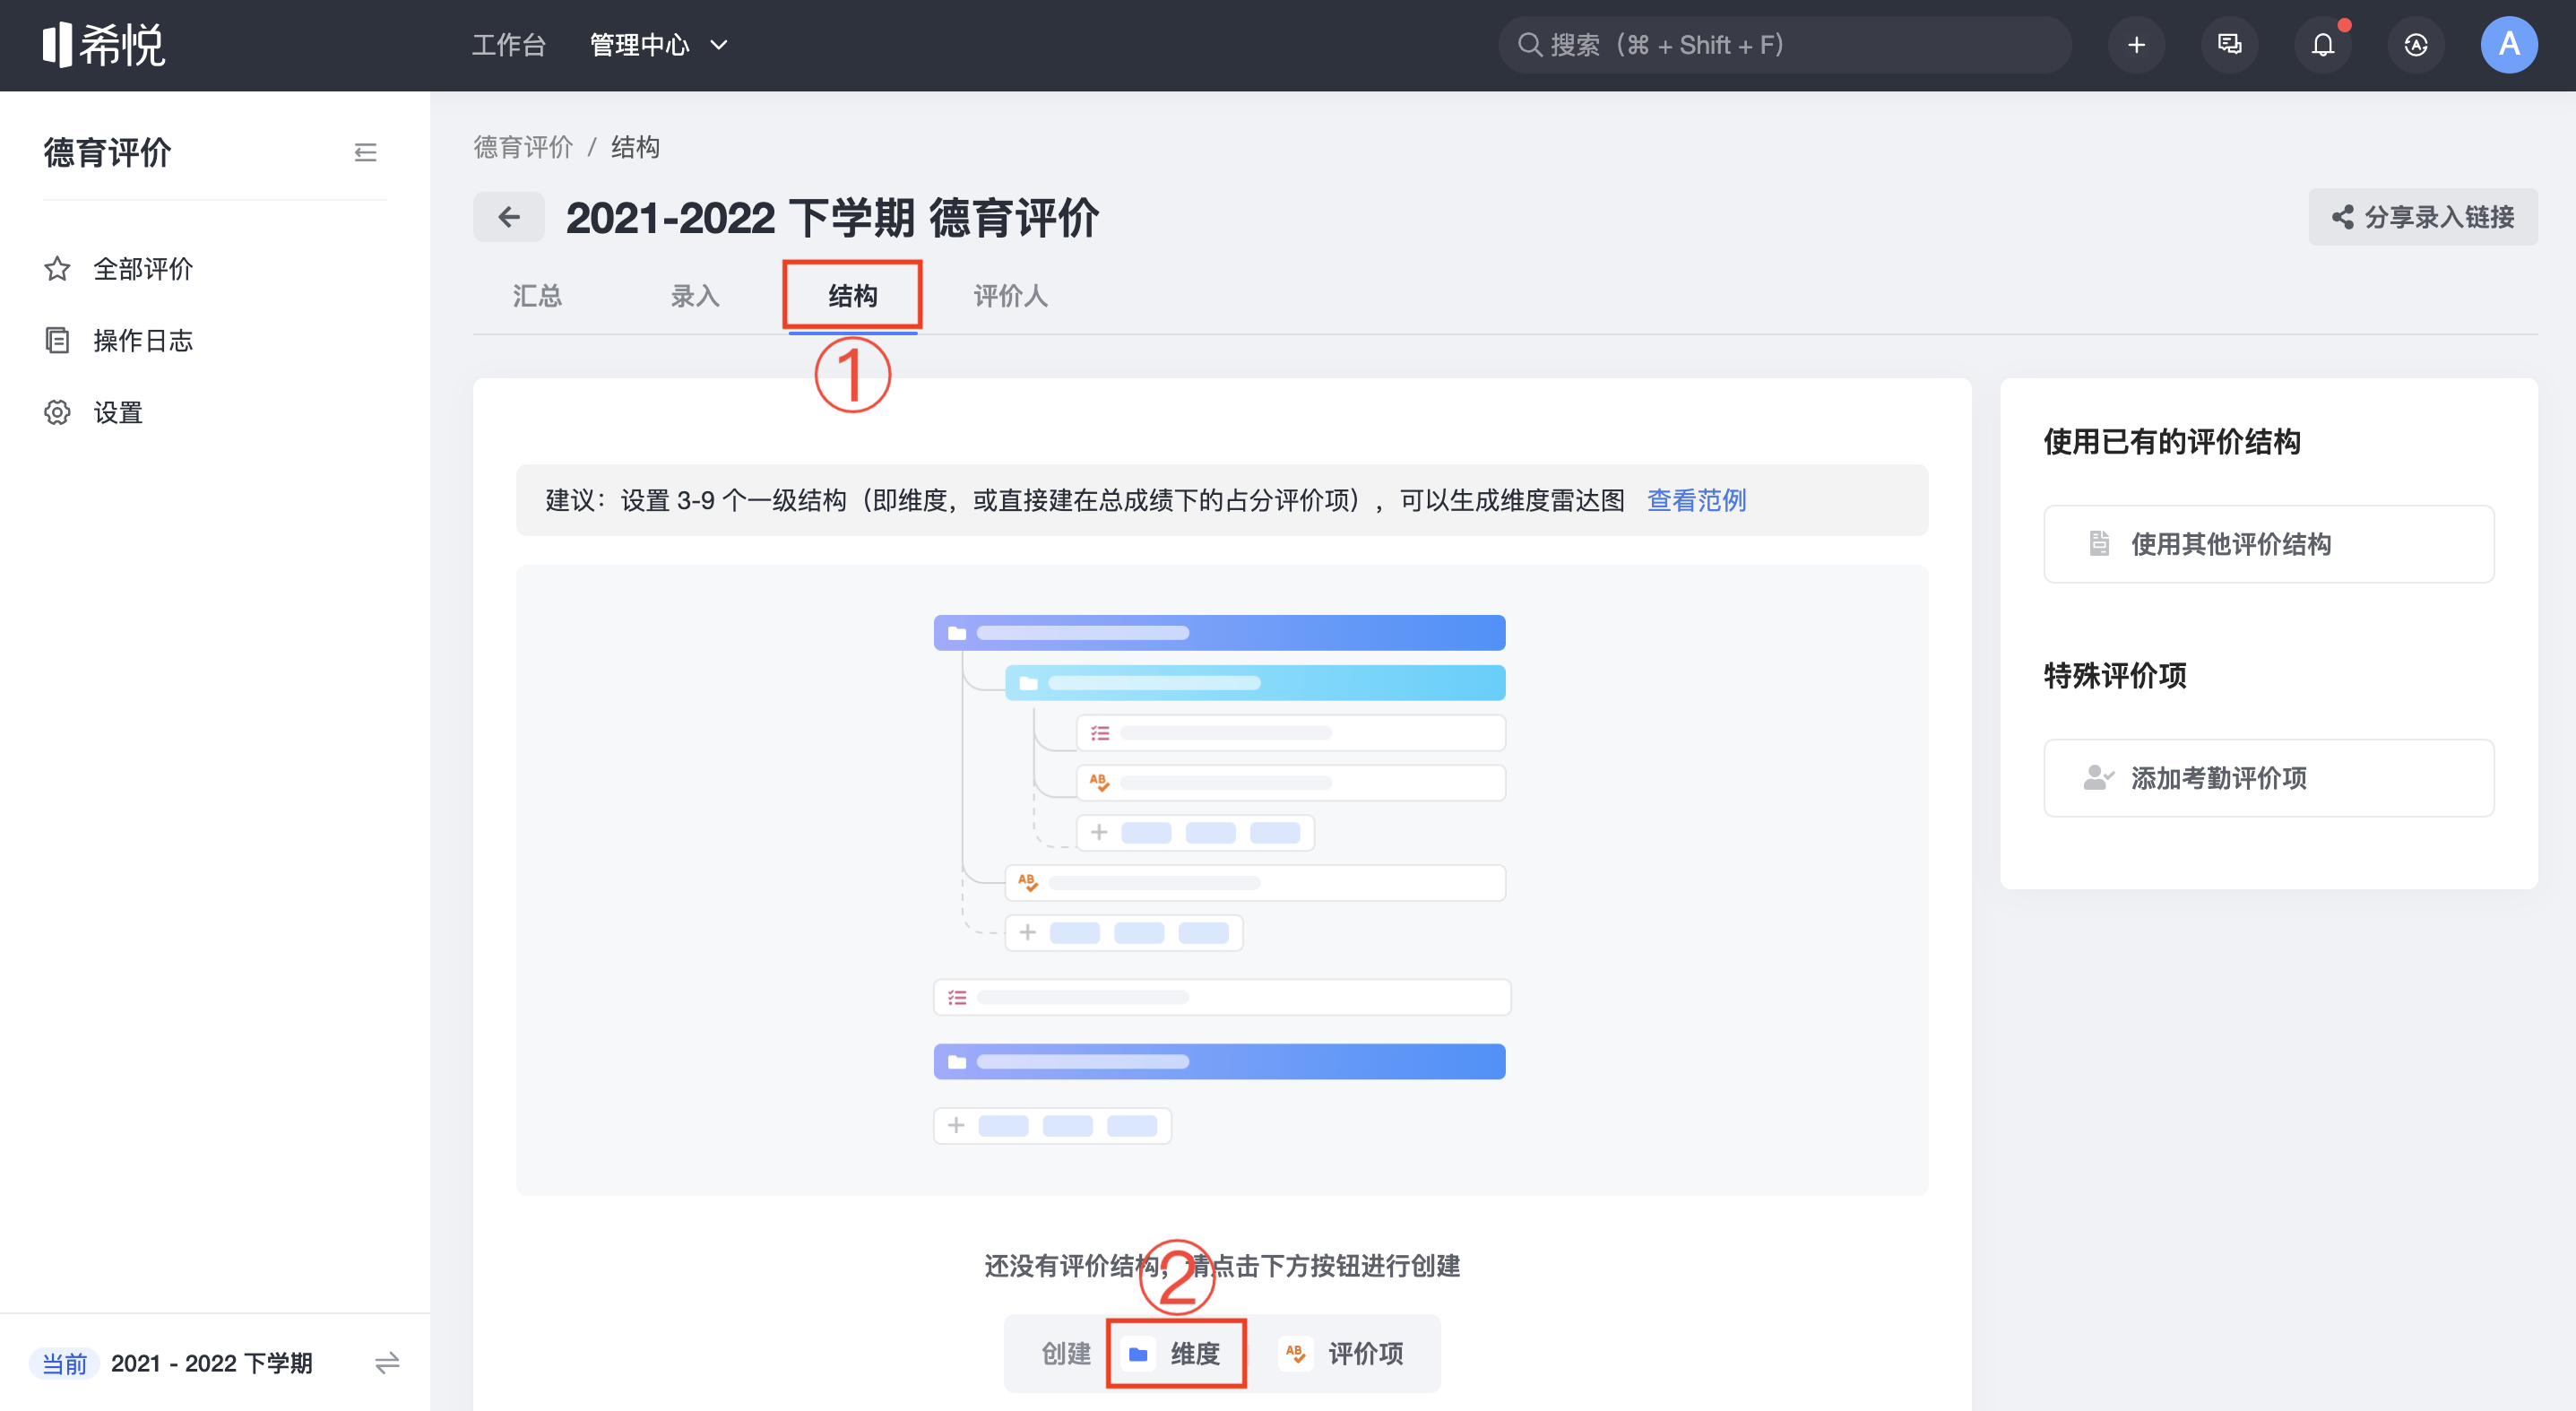The width and height of the screenshot is (2576, 1411).
Task: Open the messages chat icon in header
Action: pos(2229,45)
